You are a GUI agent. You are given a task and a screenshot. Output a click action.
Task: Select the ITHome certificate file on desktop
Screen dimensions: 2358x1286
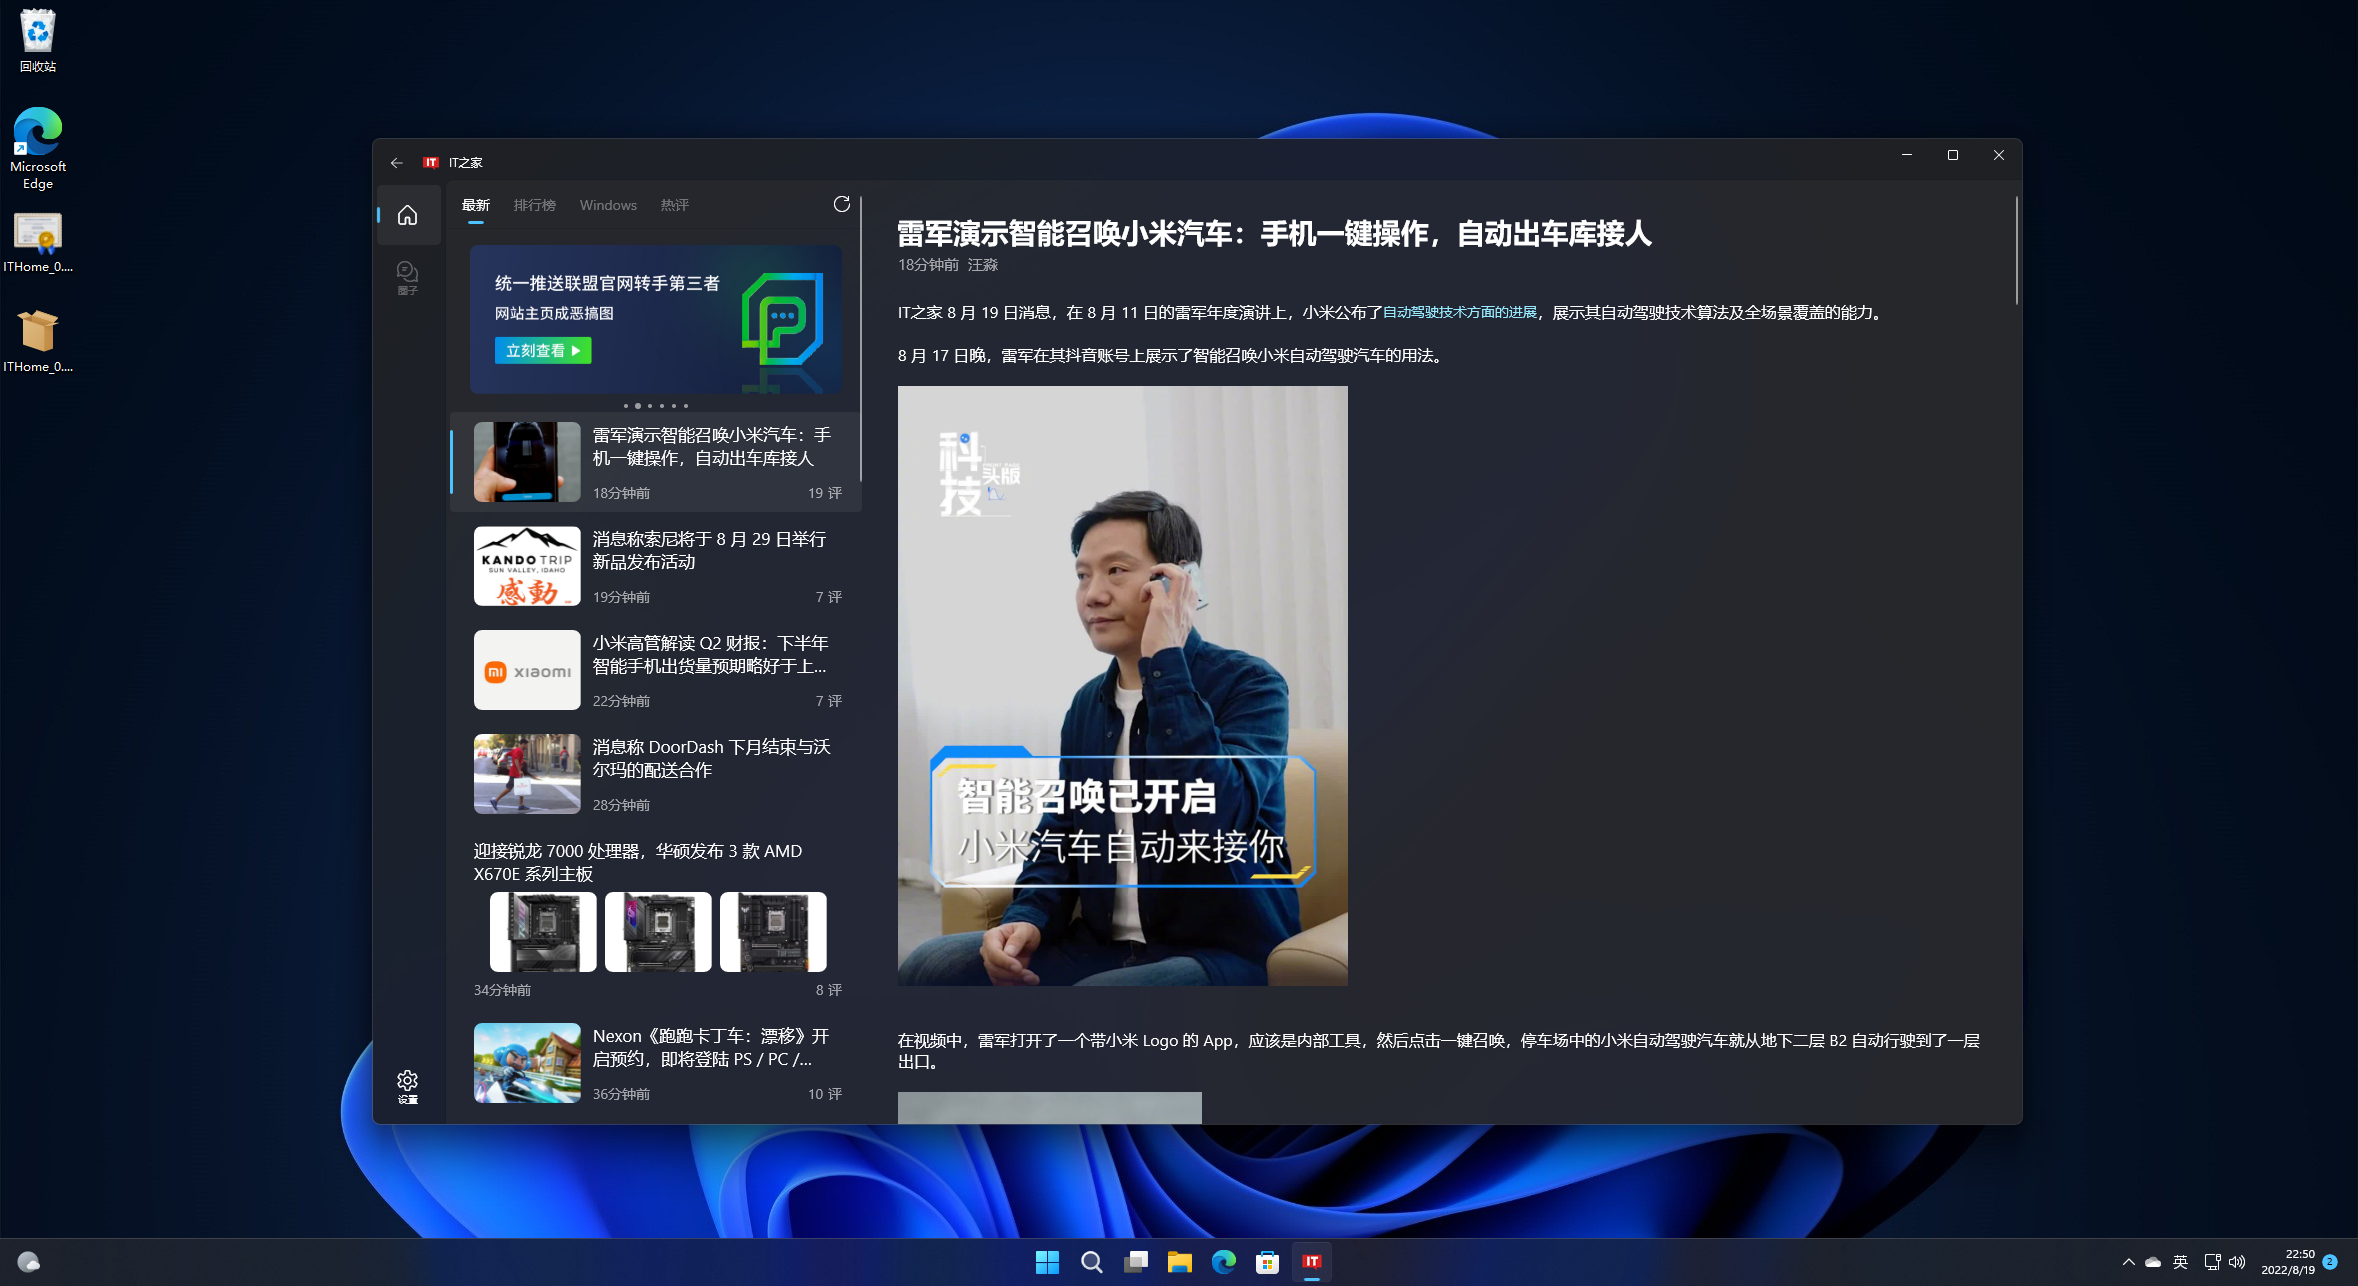38,242
